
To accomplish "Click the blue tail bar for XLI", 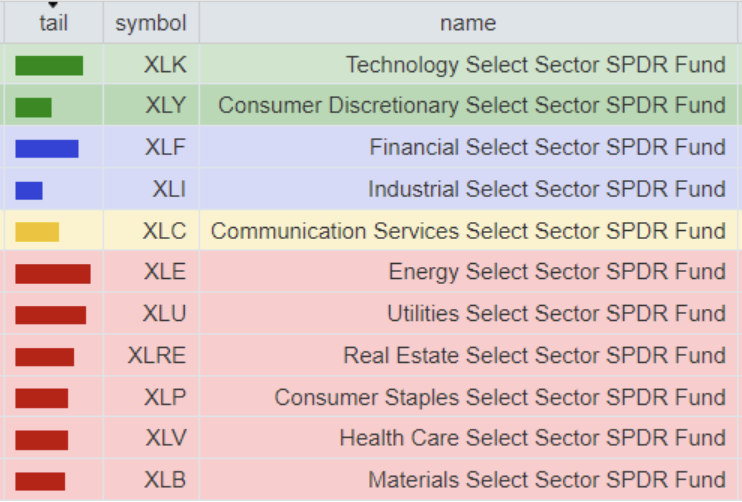I will (x=29, y=190).
